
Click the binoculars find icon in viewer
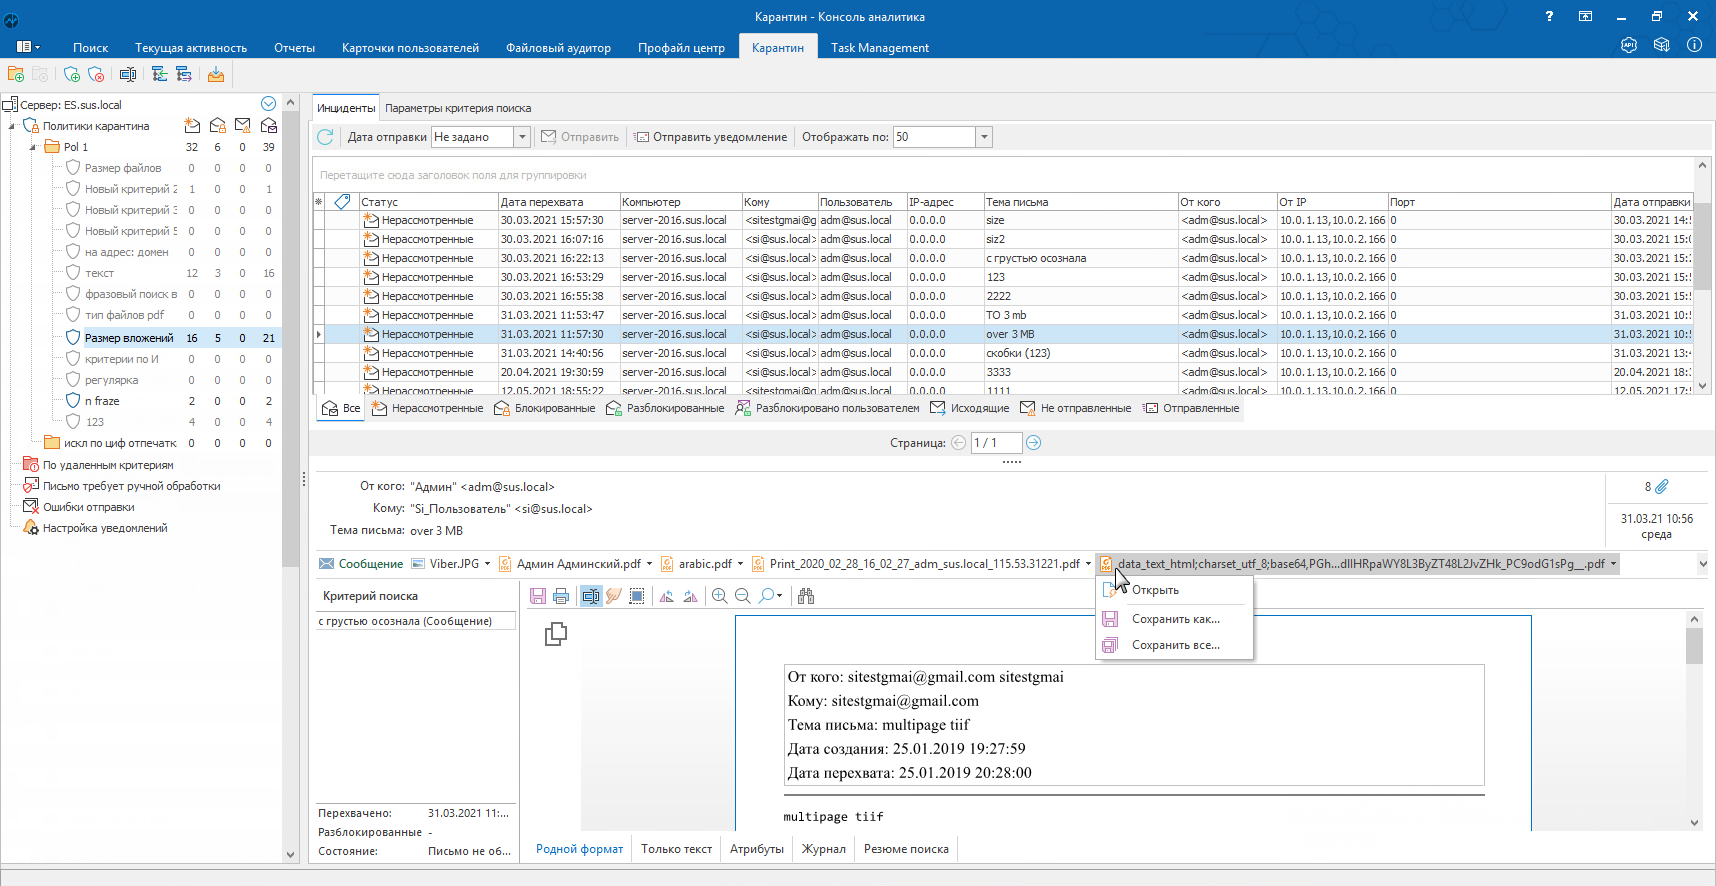coord(806,596)
